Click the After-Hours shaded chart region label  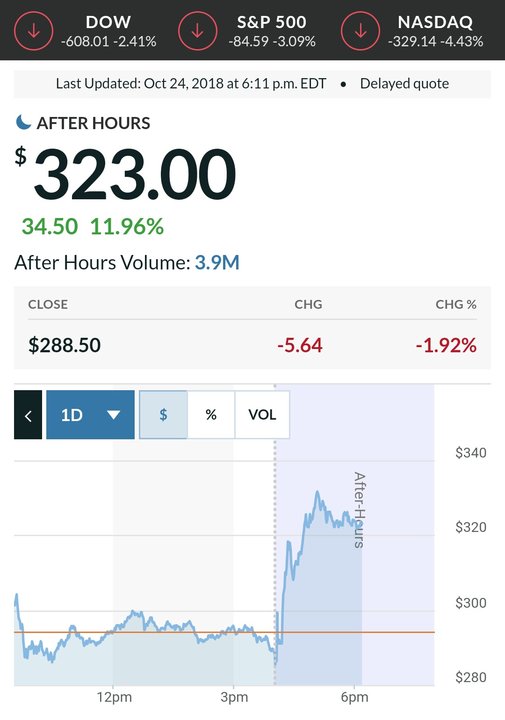click(359, 510)
